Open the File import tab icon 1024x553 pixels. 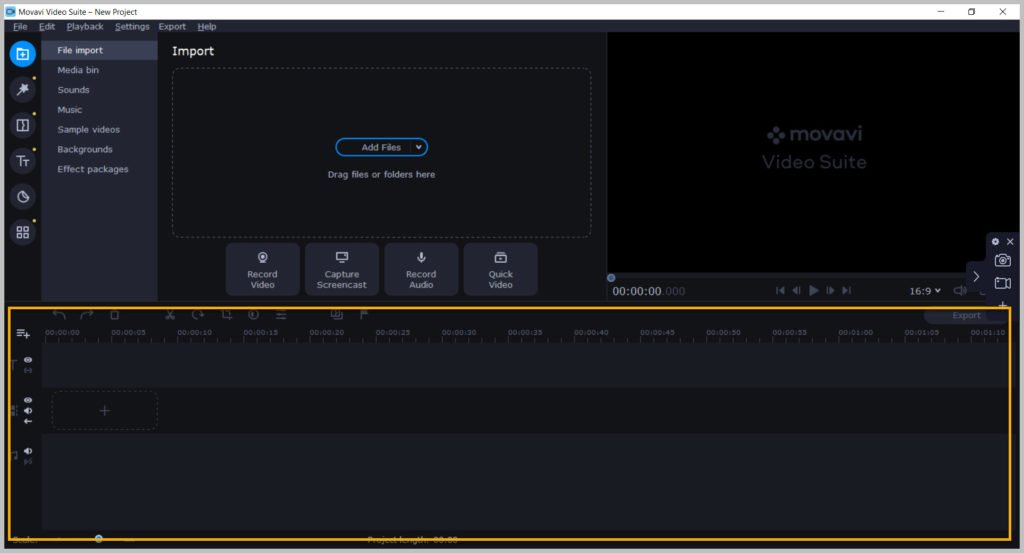point(22,54)
